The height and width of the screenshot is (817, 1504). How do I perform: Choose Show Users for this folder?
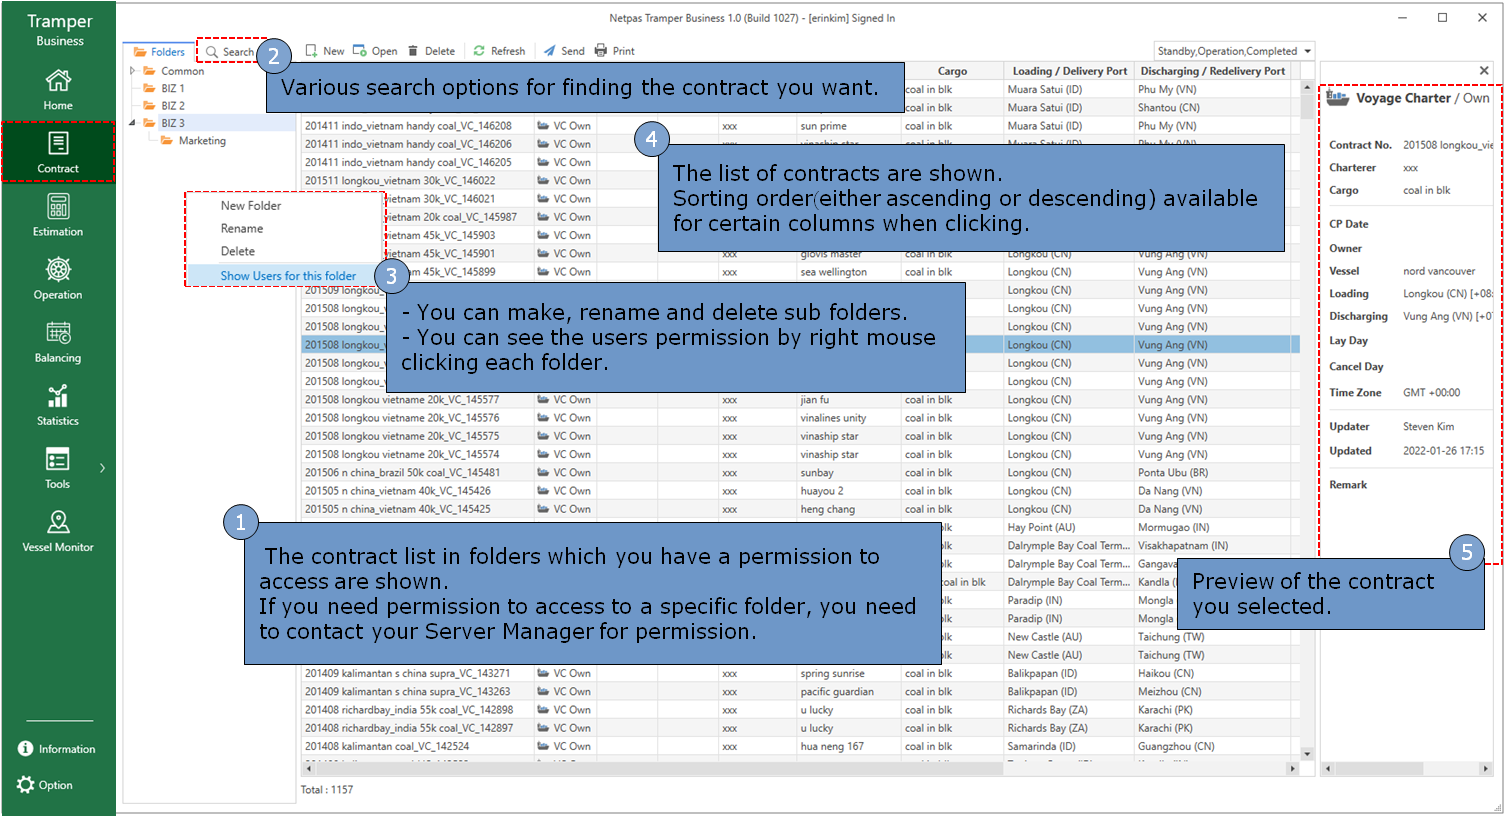coord(288,275)
